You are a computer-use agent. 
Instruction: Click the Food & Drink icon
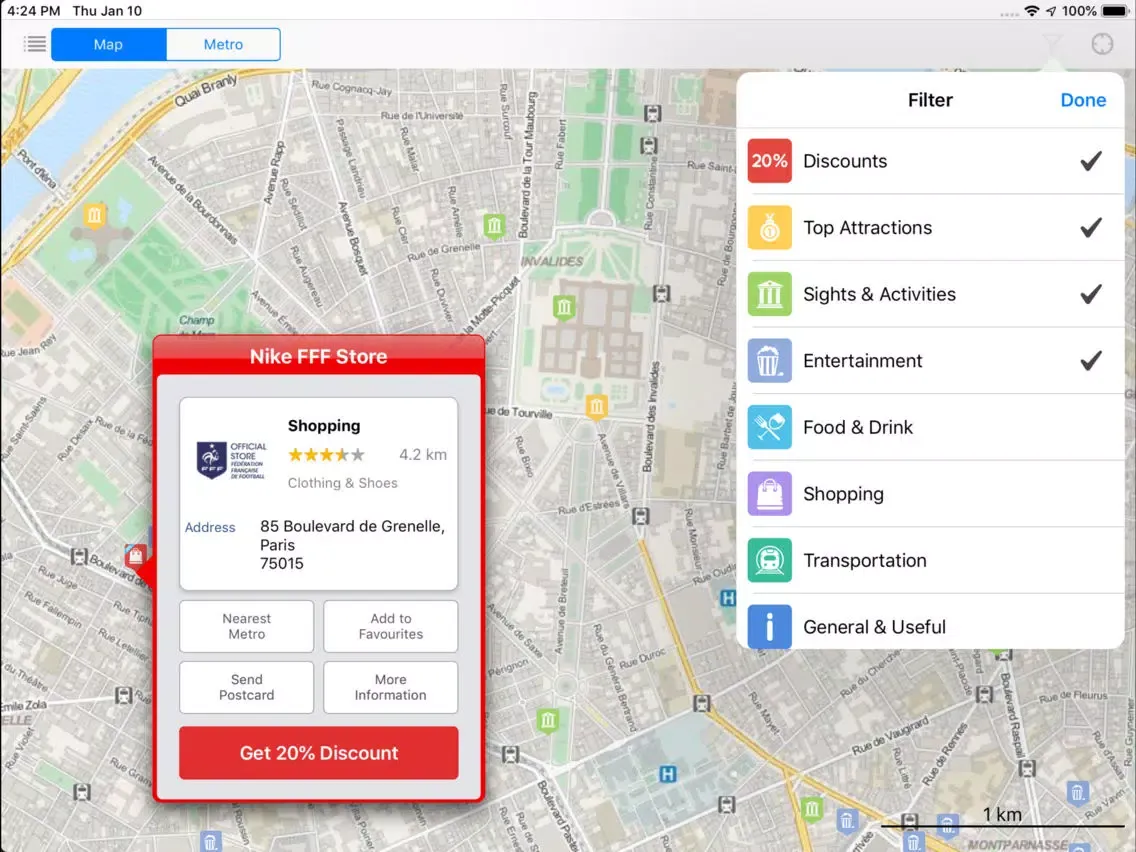[x=769, y=427]
